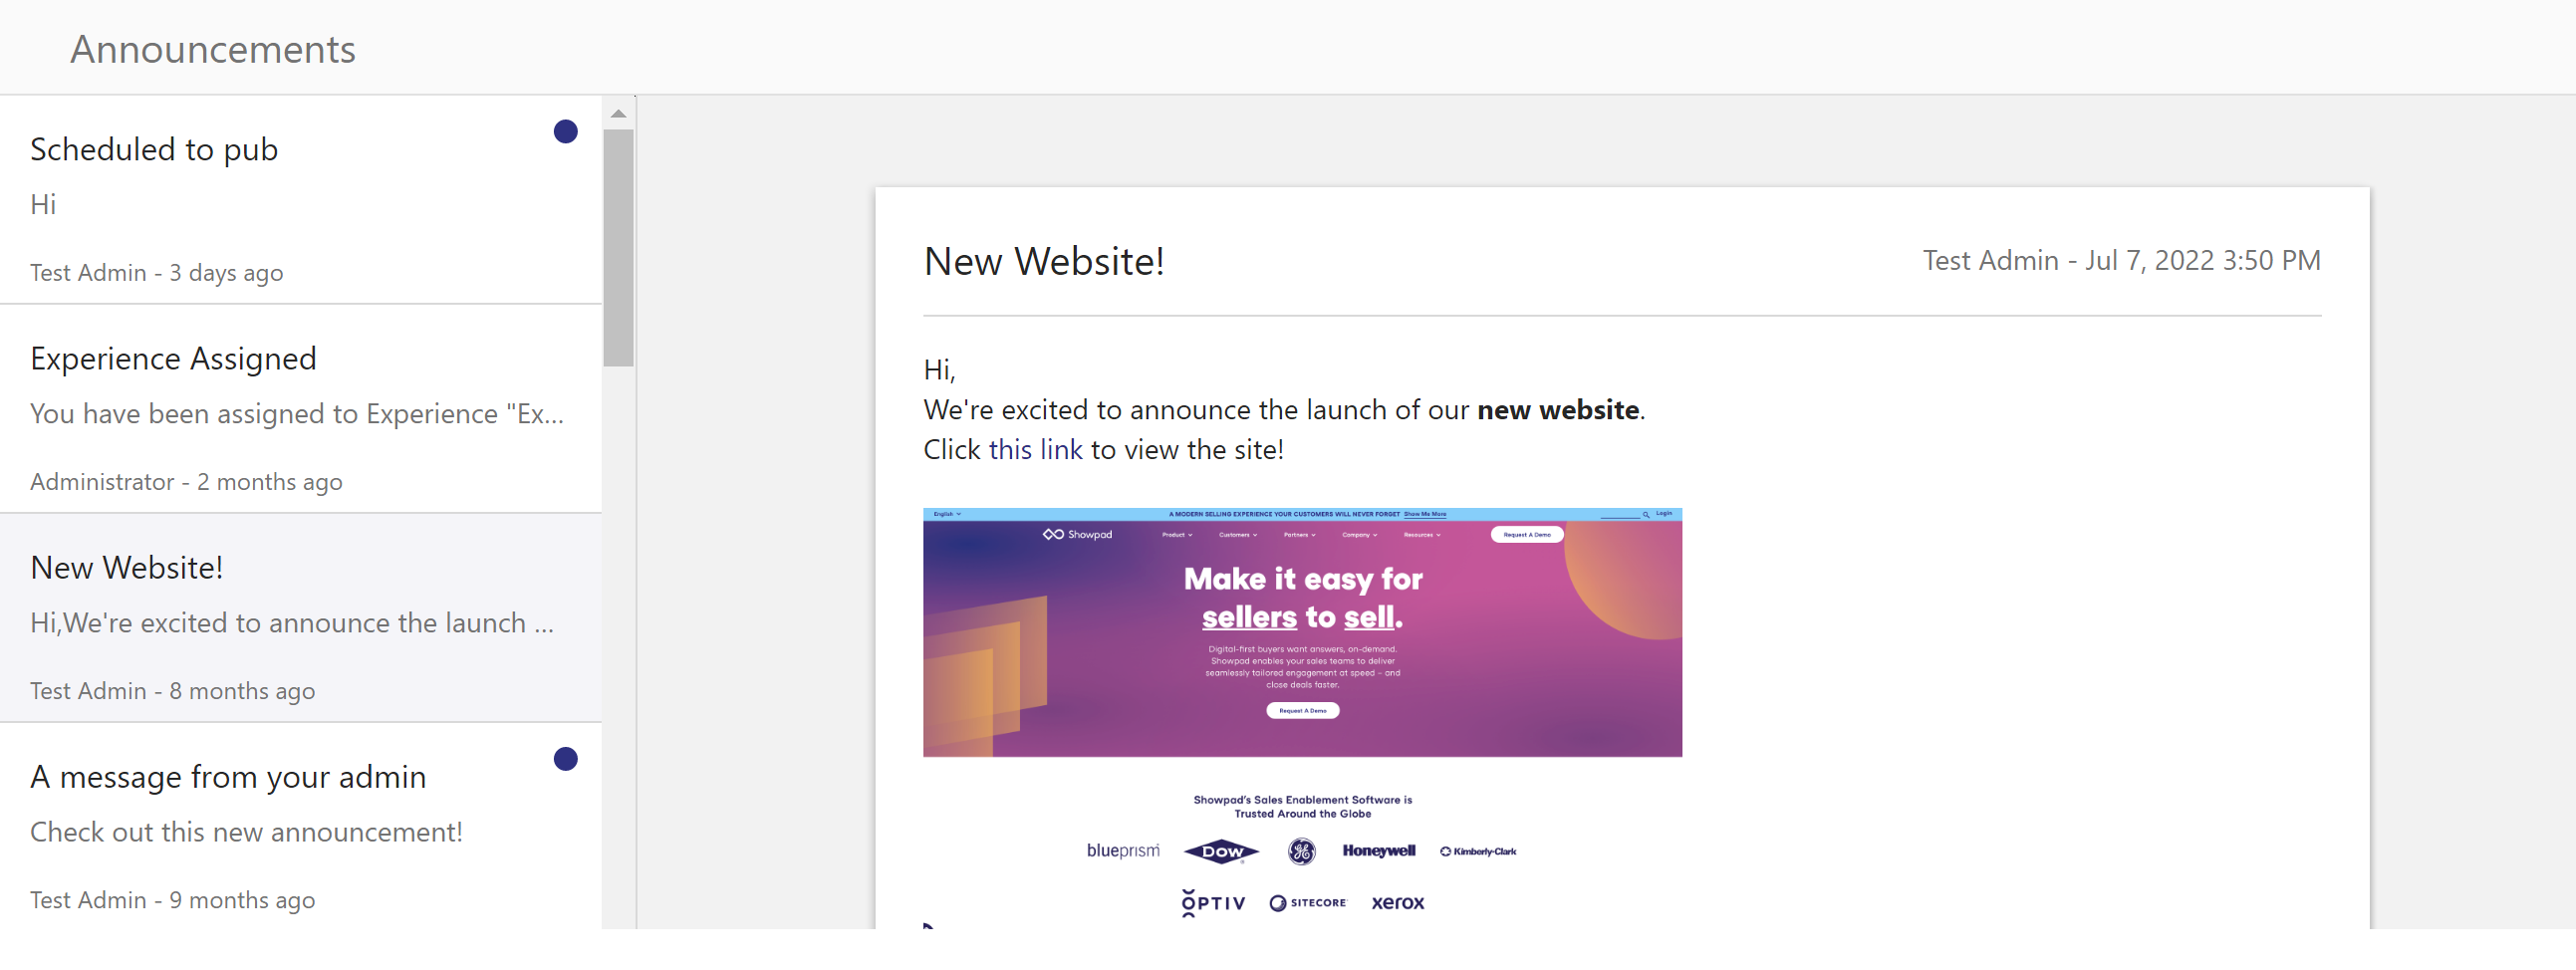This screenshot has height=970, width=2576.
Task: Click unread dot on Scheduled to pub
Action: (x=565, y=132)
